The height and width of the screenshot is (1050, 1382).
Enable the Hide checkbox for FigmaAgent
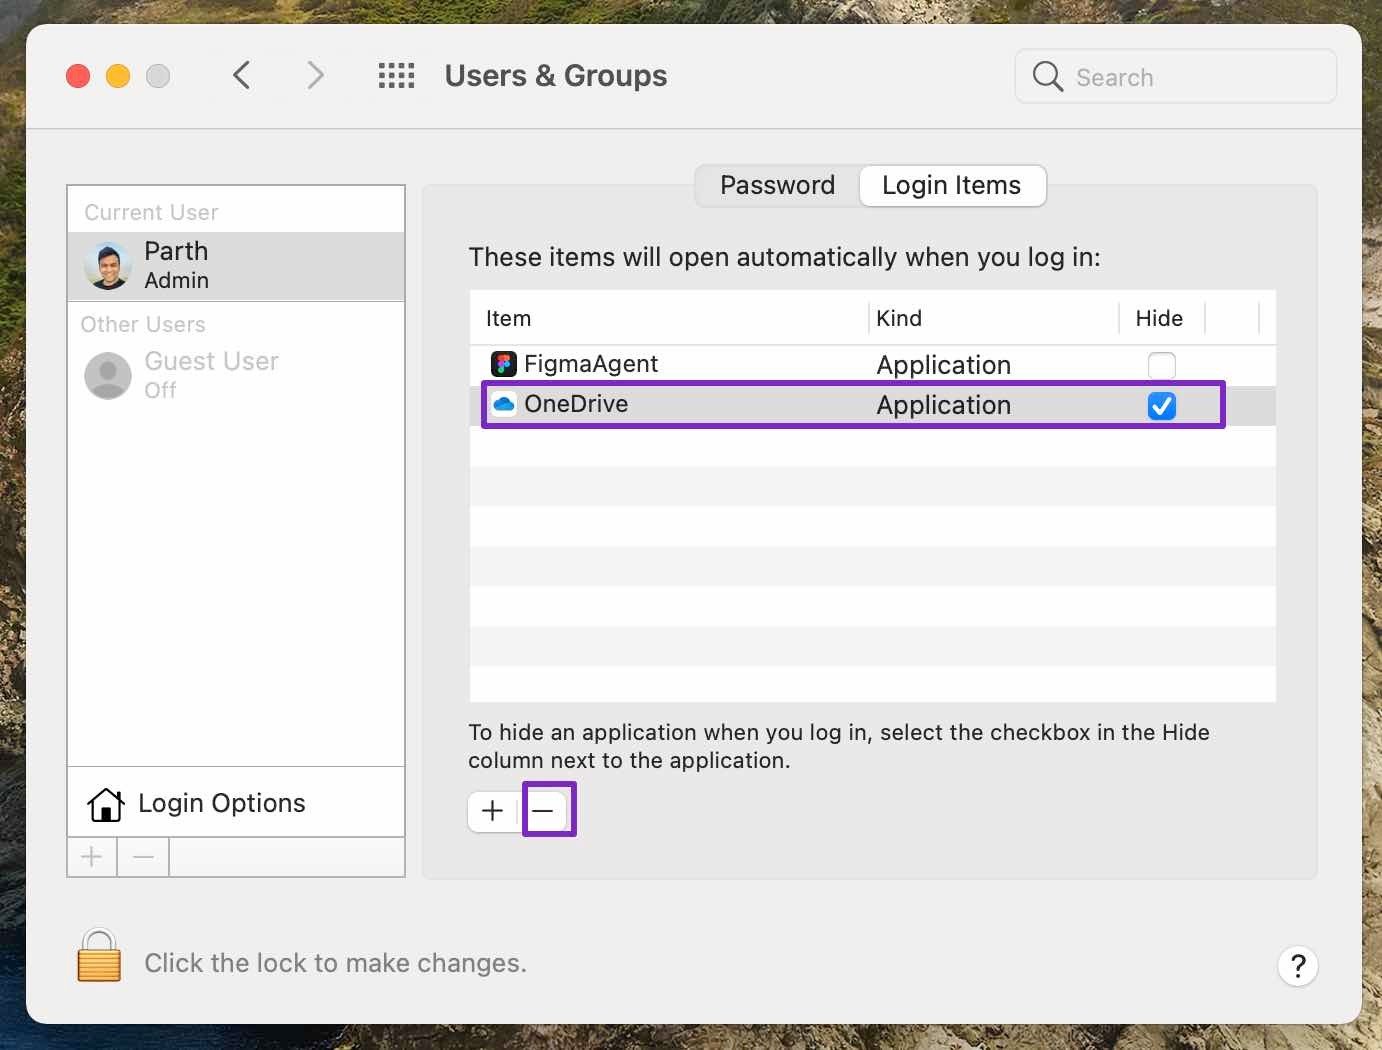point(1161,365)
